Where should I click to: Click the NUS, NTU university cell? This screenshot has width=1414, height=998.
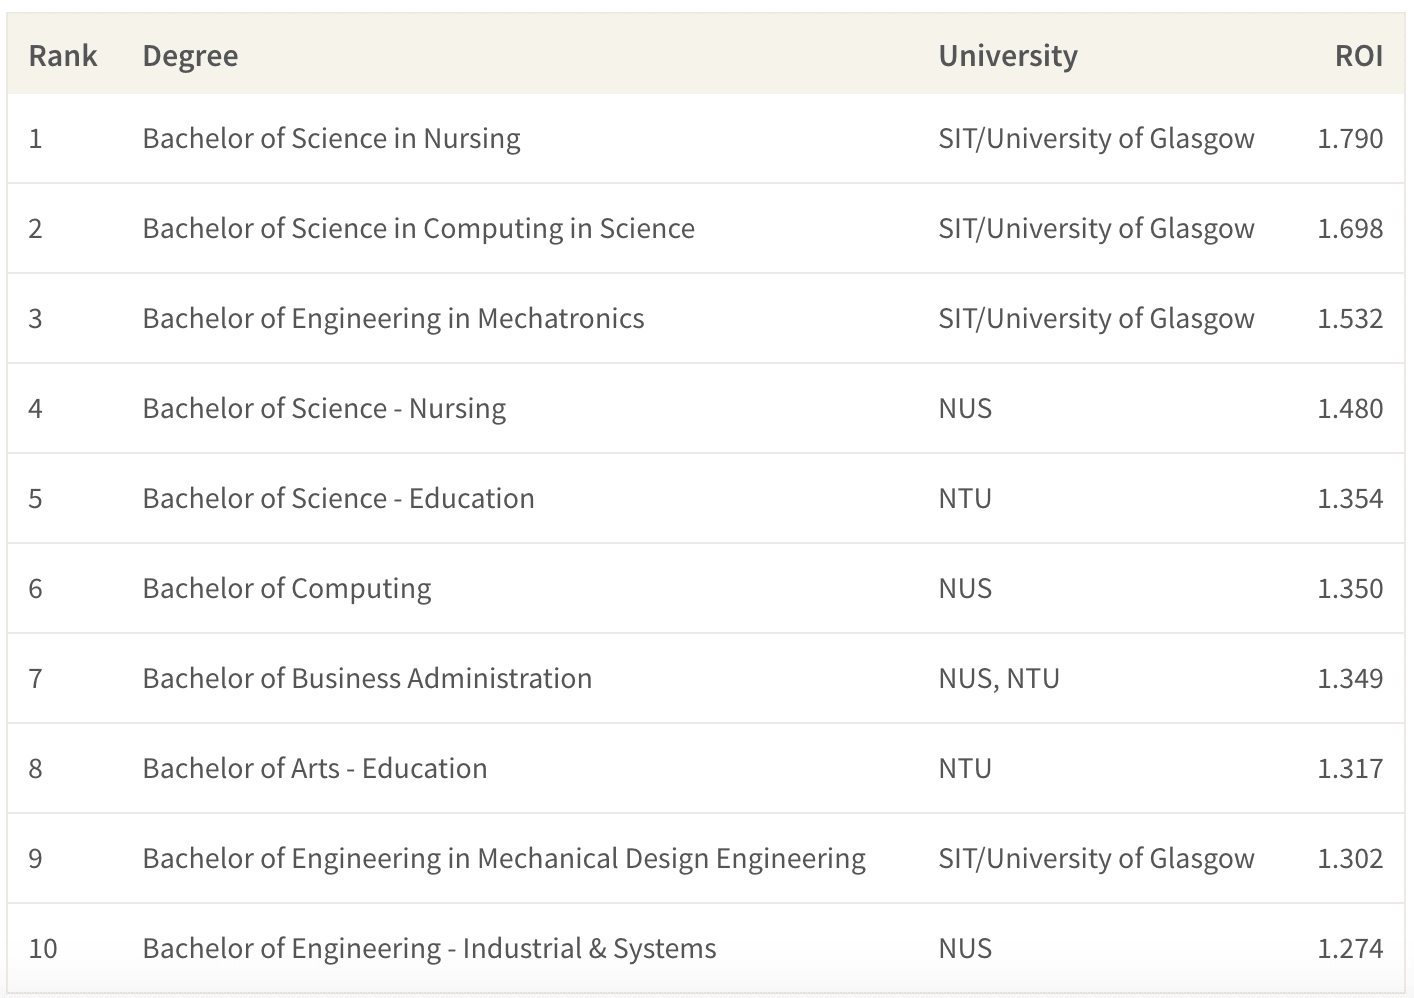(999, 679)
